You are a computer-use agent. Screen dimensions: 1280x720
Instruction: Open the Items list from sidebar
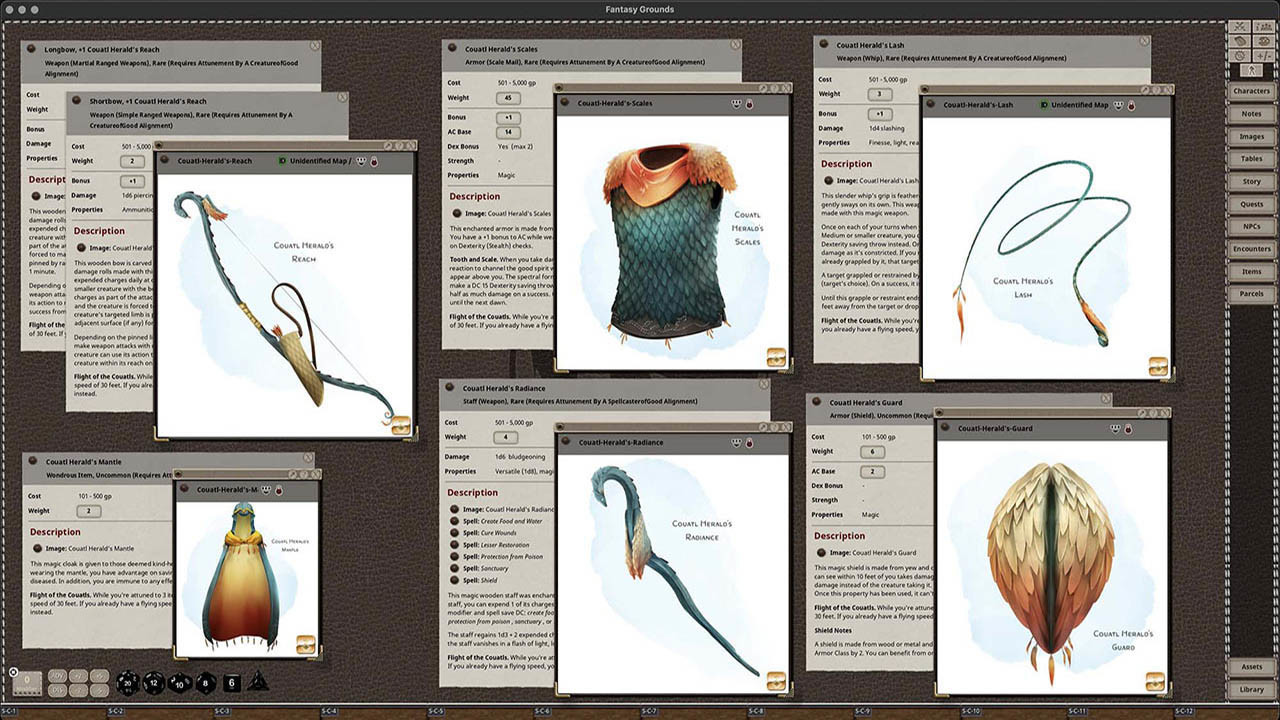point(1251,271)
